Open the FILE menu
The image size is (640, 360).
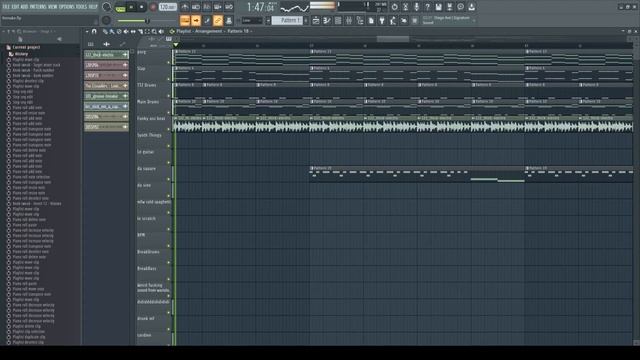(7, 7)
